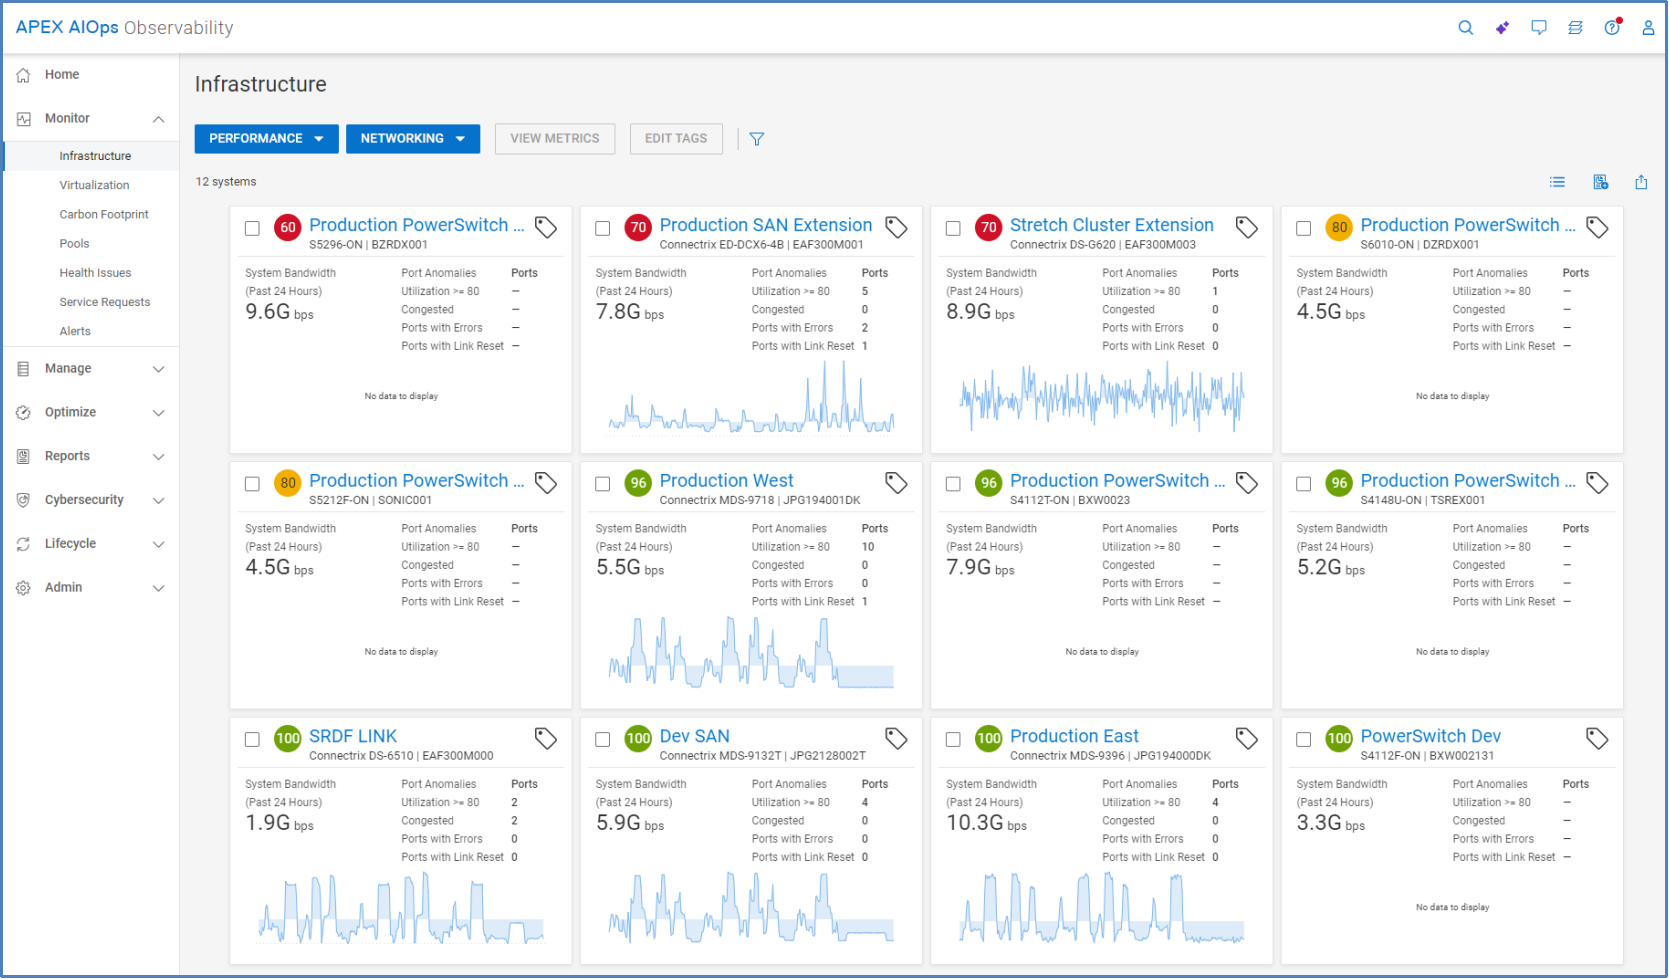Check the SRDF LINK card checkbox
This screenshot has width=1669, height=979.
[x=252, y=740]
